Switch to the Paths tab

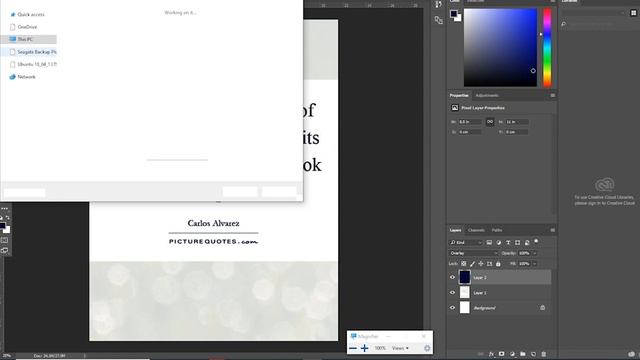pyautogui.click(x=497, y=230)
